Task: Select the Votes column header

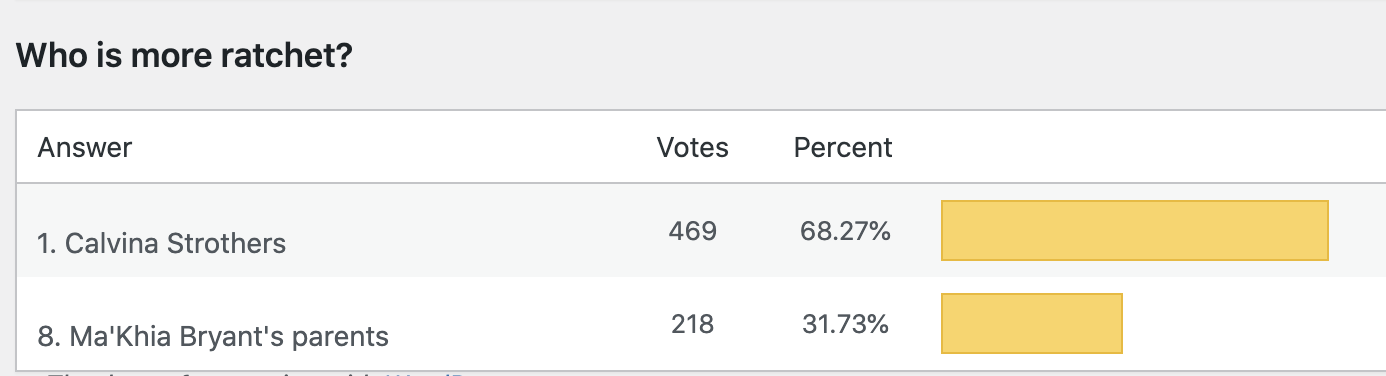Action: pos(693,148)
